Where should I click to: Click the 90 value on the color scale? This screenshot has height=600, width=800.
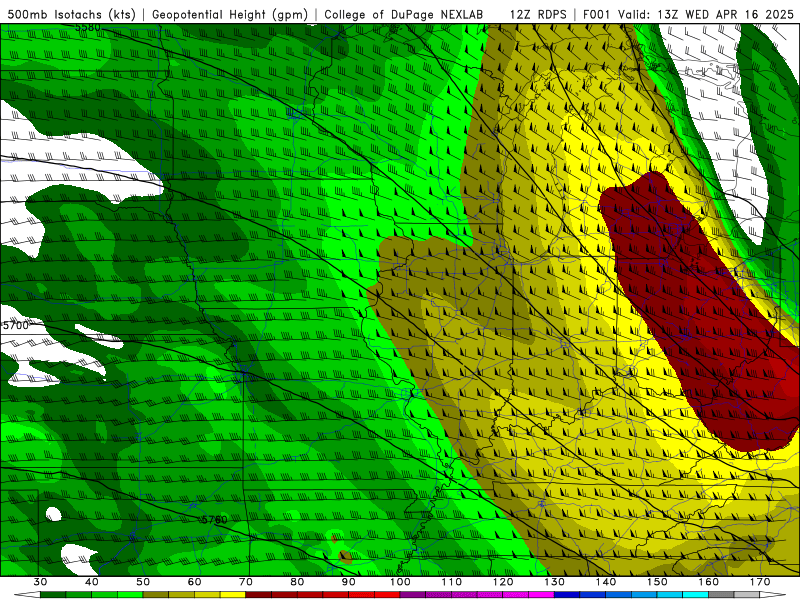348,582
